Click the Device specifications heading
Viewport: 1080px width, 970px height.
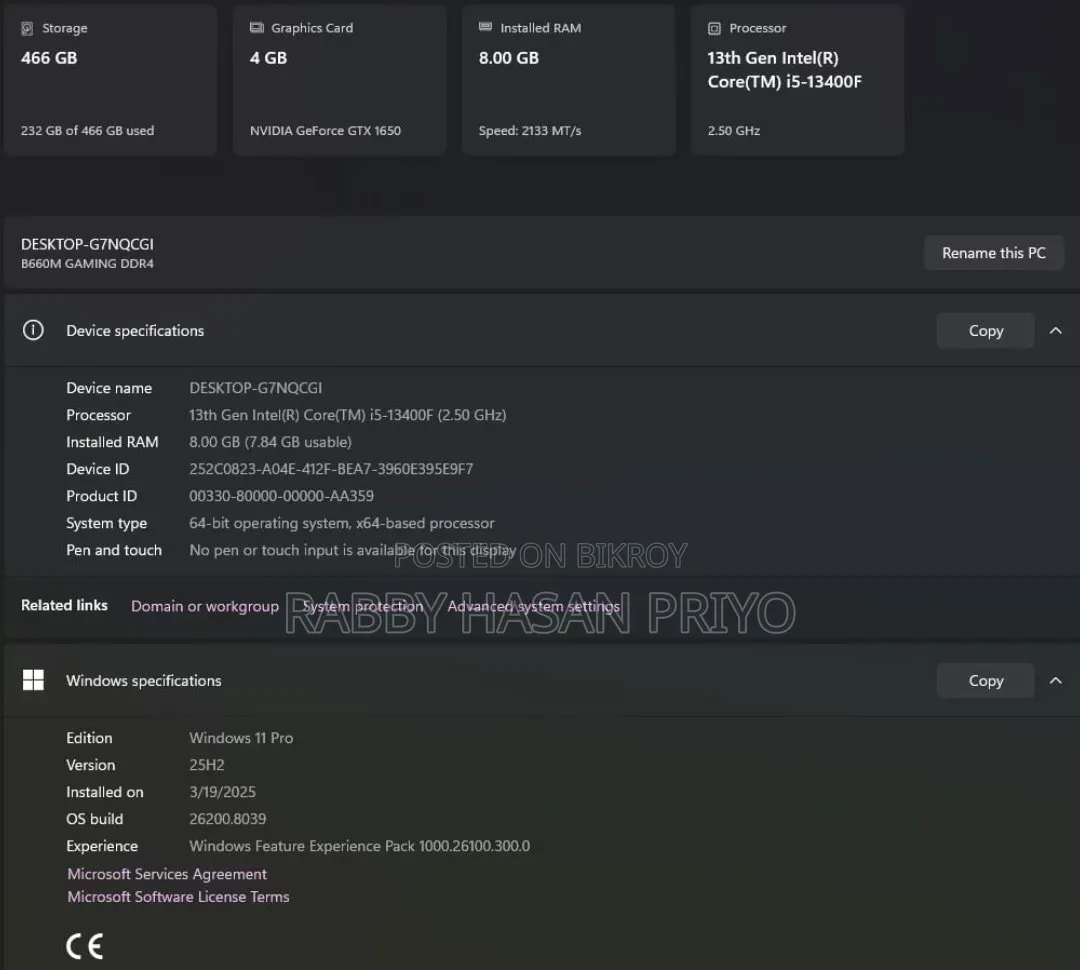[135, 331]
